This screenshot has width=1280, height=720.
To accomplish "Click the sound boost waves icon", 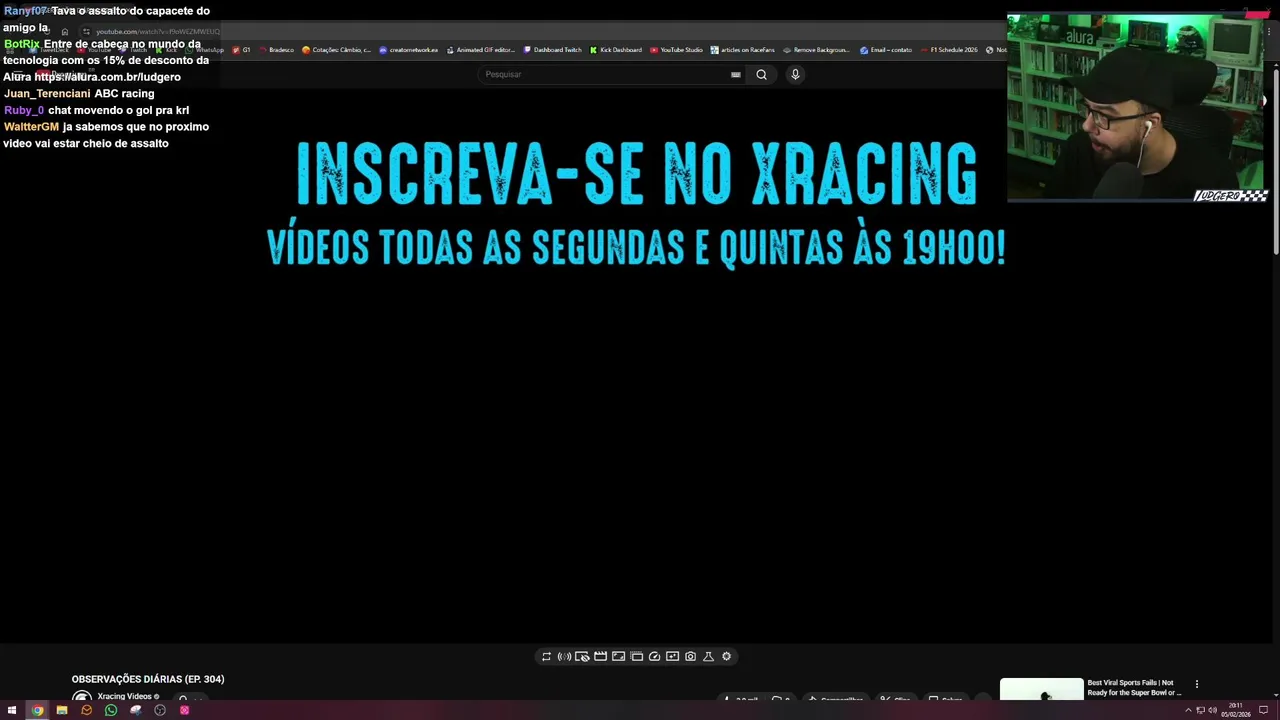I will tap(564, 656).
